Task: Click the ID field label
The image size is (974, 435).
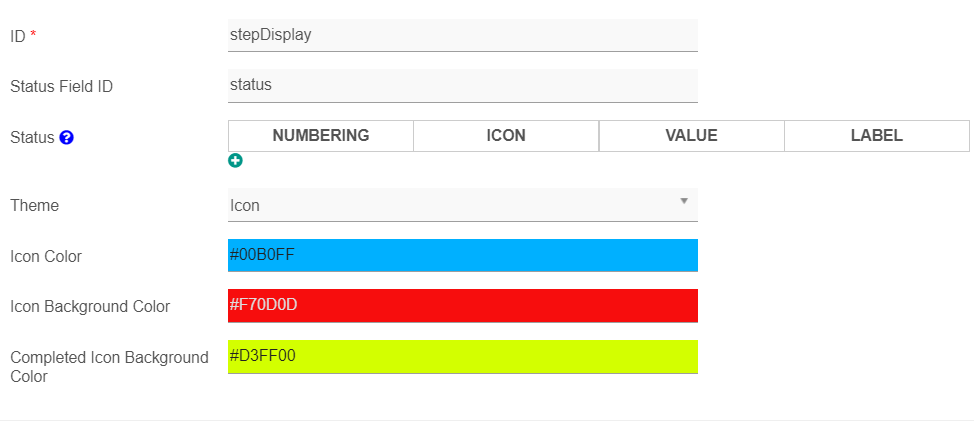Action: 18,37
